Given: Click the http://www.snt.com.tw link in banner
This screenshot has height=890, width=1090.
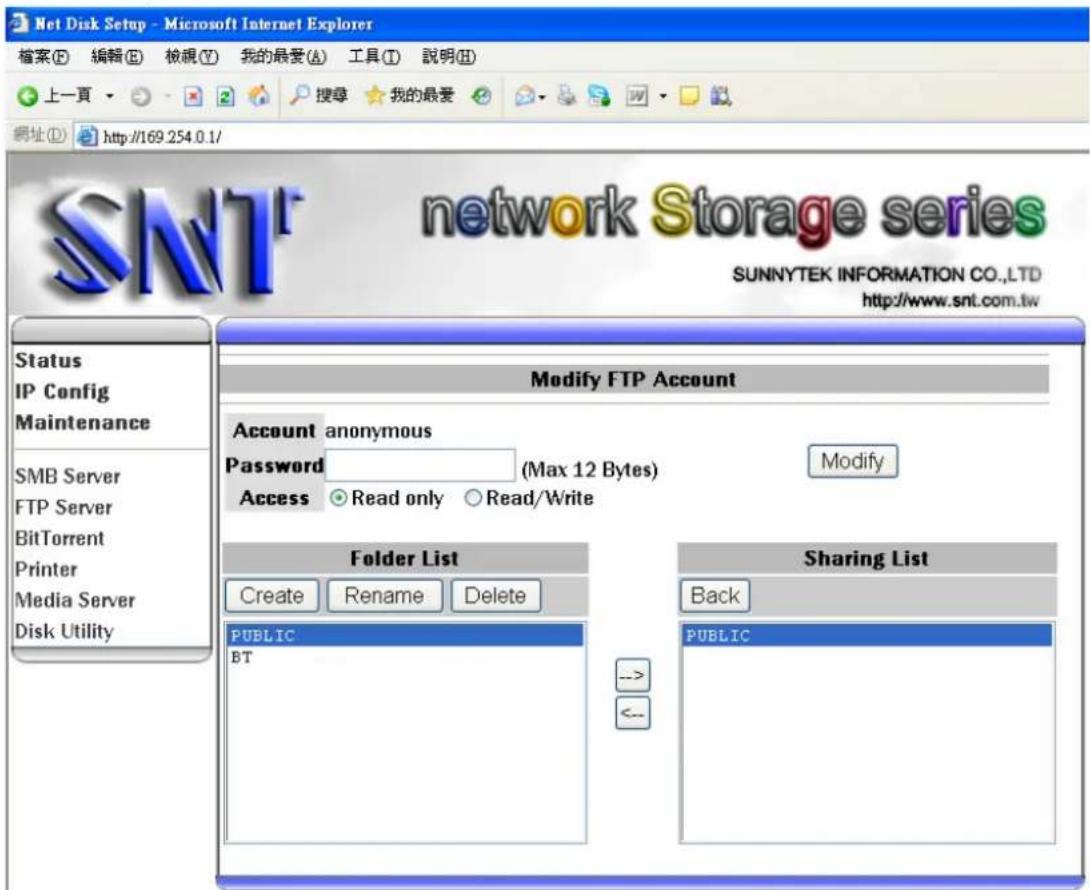Looking at the screenshot, I should point(950,300).
